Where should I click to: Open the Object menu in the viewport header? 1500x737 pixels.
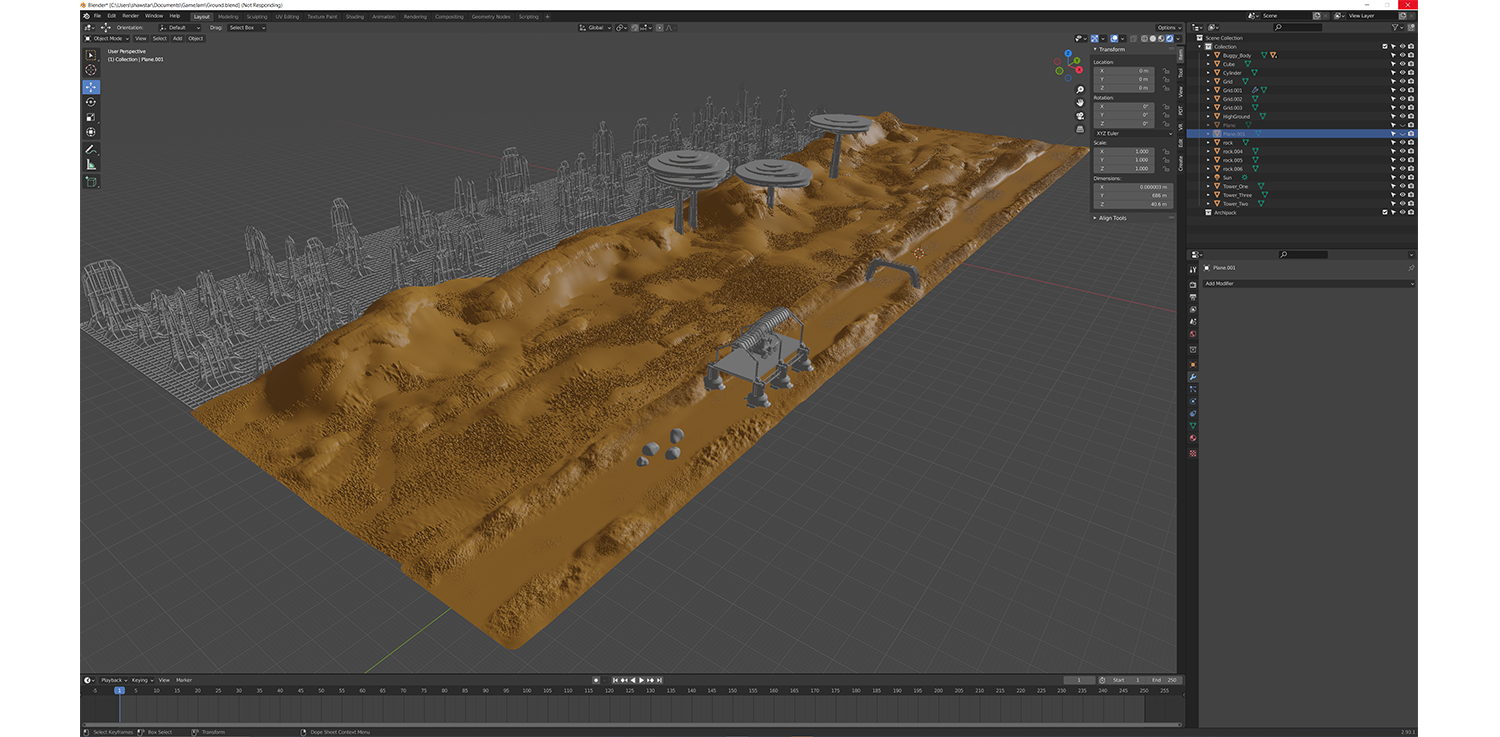tap(195, 39)
